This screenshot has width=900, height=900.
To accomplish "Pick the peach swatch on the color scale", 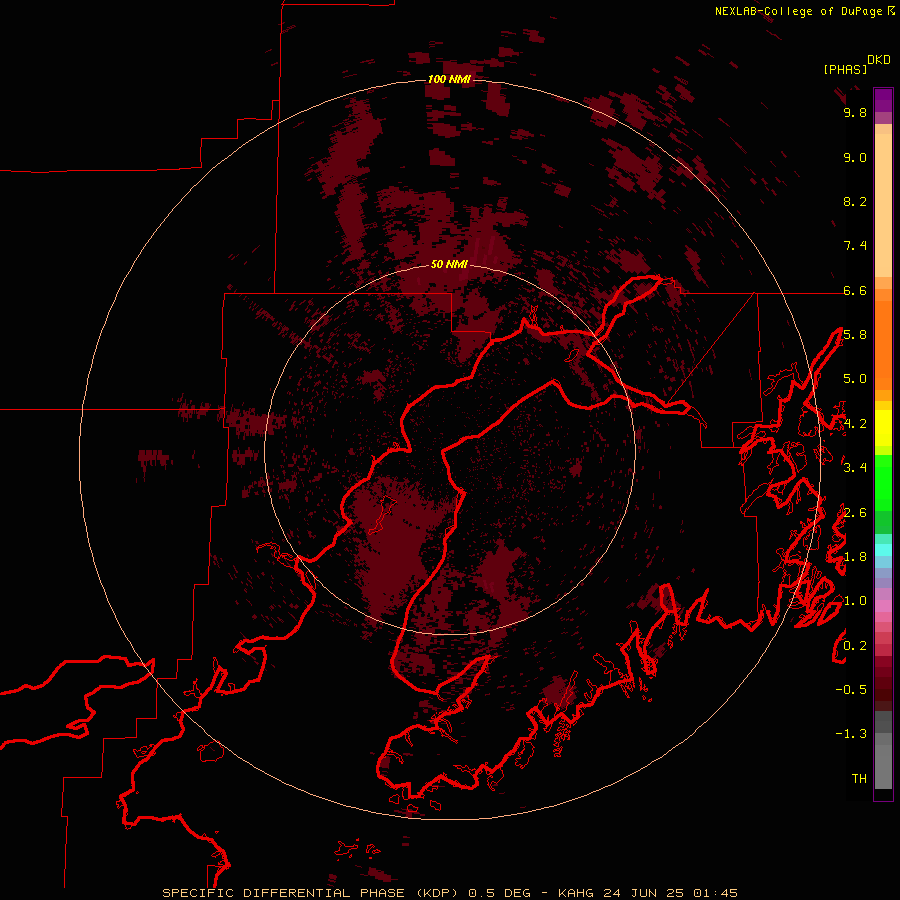I will coord(883,207).
